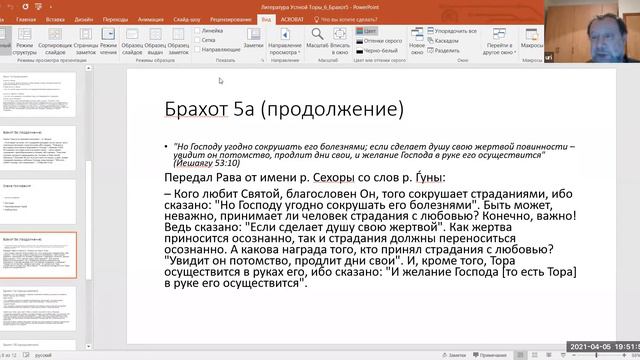Open the Handout Master (Образец выдач)

point(155,42)
